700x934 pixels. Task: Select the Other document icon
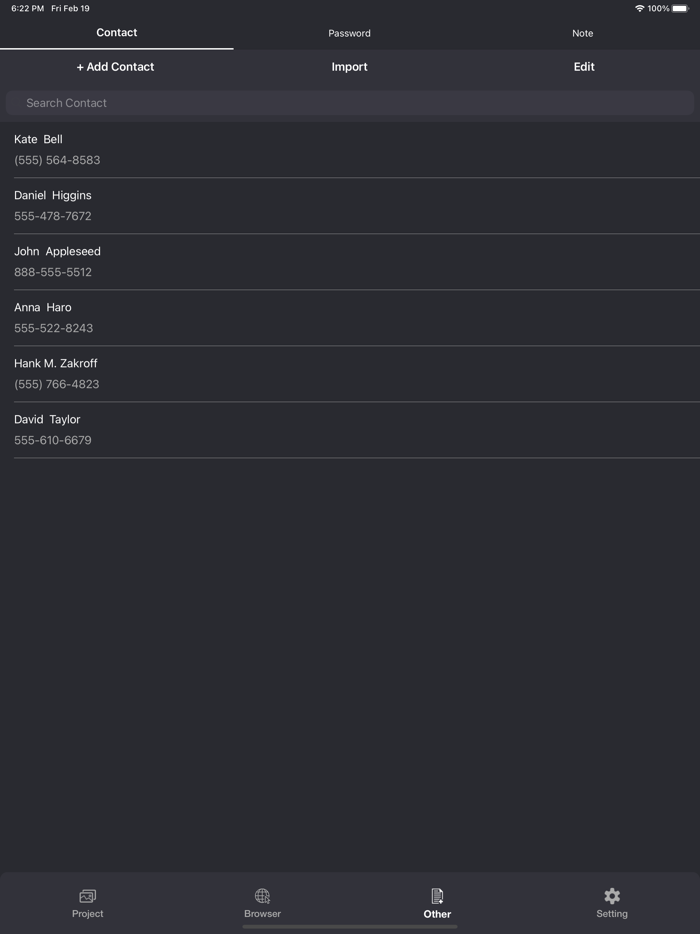click(437, 896)
